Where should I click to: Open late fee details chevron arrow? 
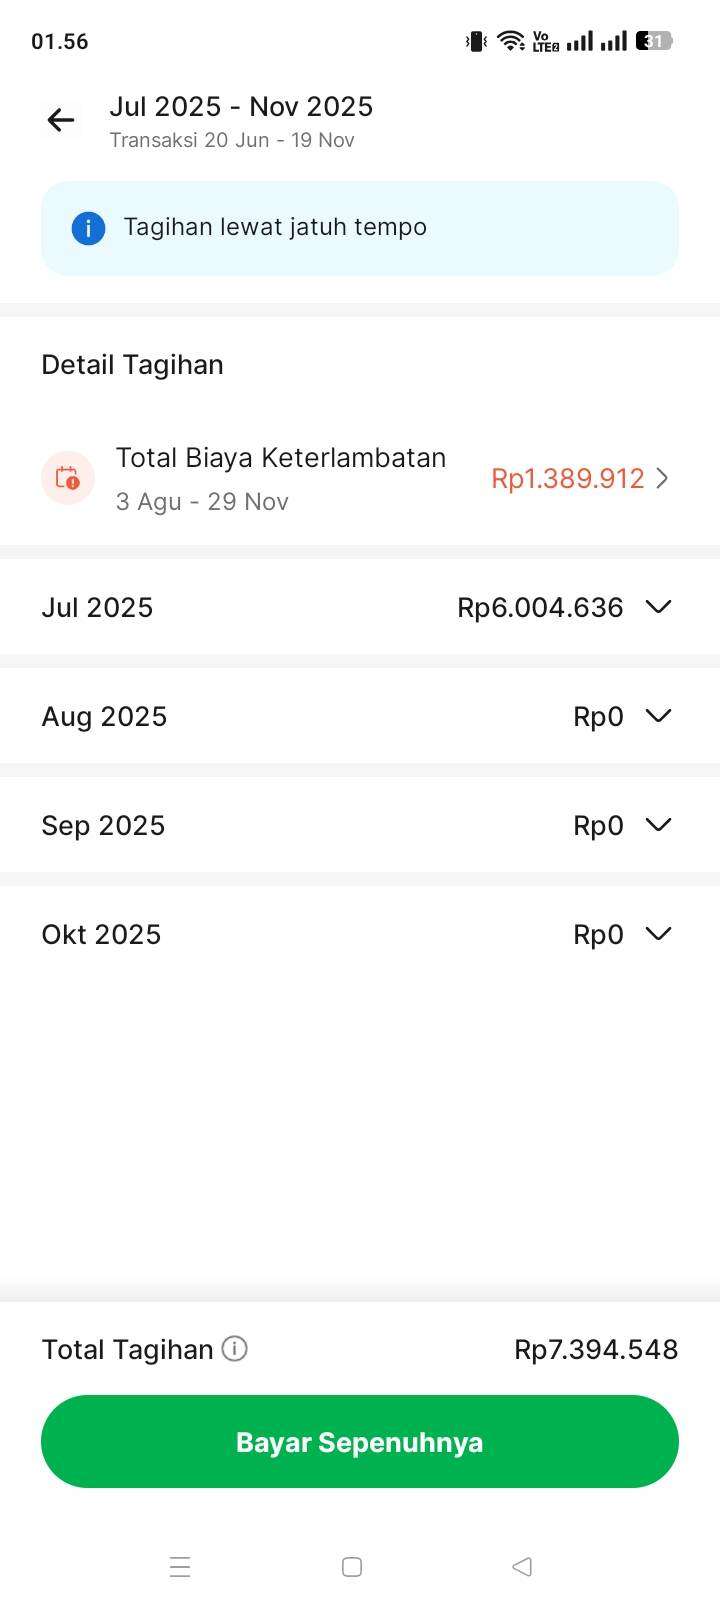pyautogui.click(x=662, y=478)
